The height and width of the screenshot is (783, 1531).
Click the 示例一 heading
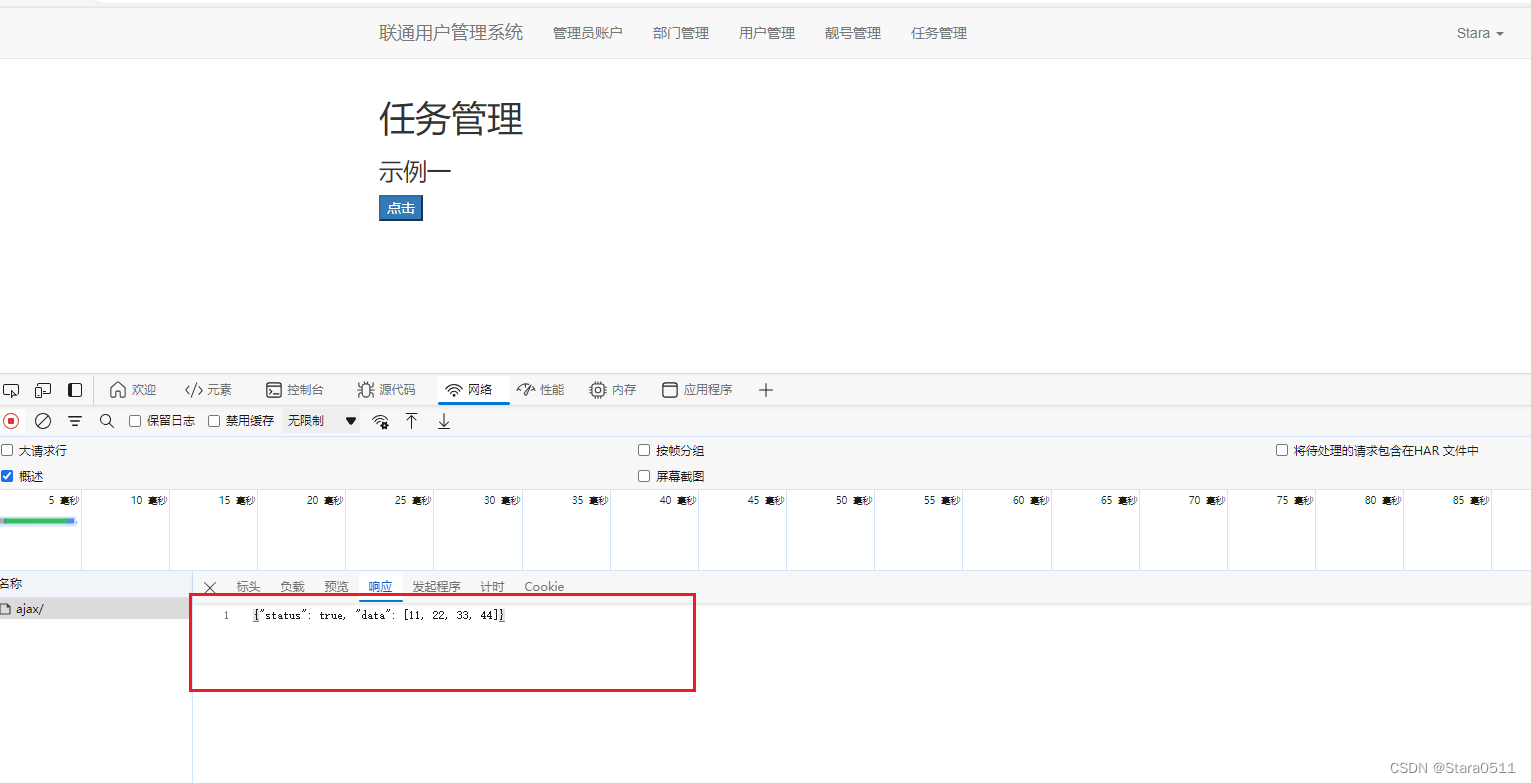coord(415,171)
